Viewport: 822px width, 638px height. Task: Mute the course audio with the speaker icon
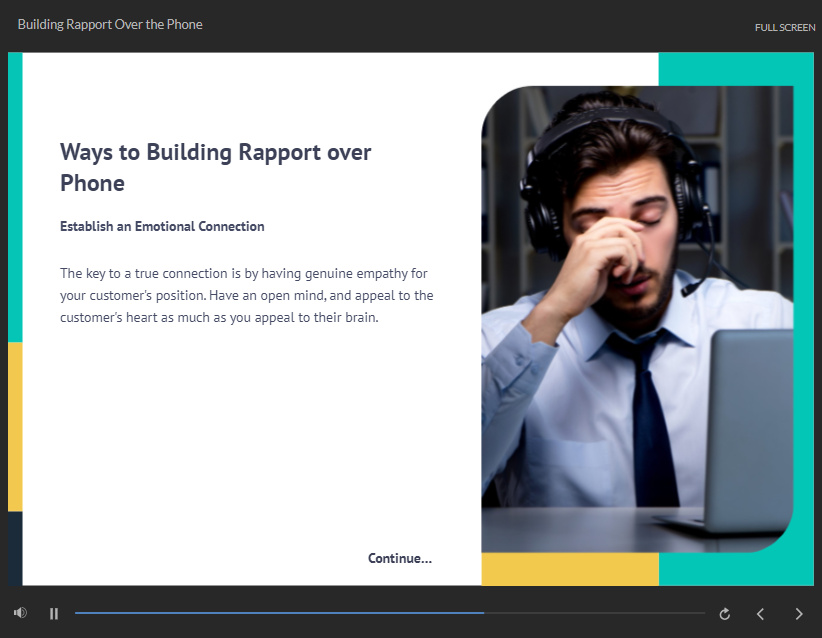click(20, 613)
